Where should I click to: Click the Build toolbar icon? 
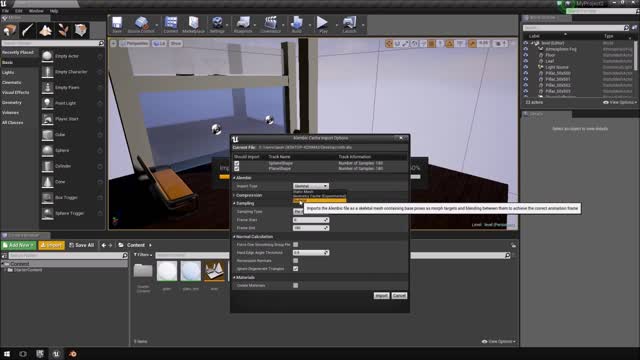pyautogui.click(x=297, y=24)
